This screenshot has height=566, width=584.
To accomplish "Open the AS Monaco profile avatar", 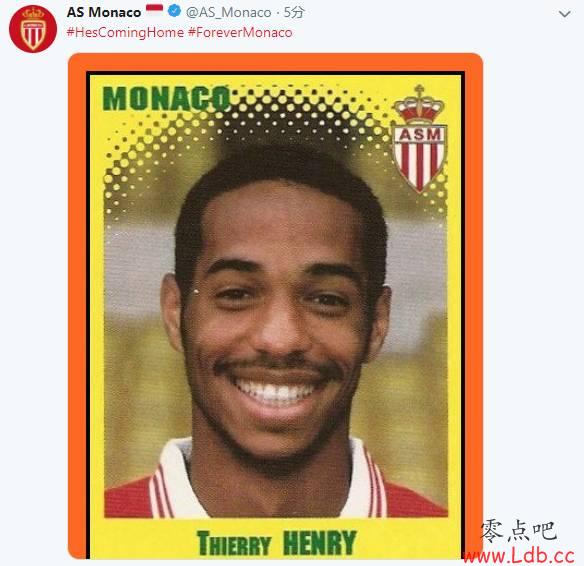I will 33,29.
